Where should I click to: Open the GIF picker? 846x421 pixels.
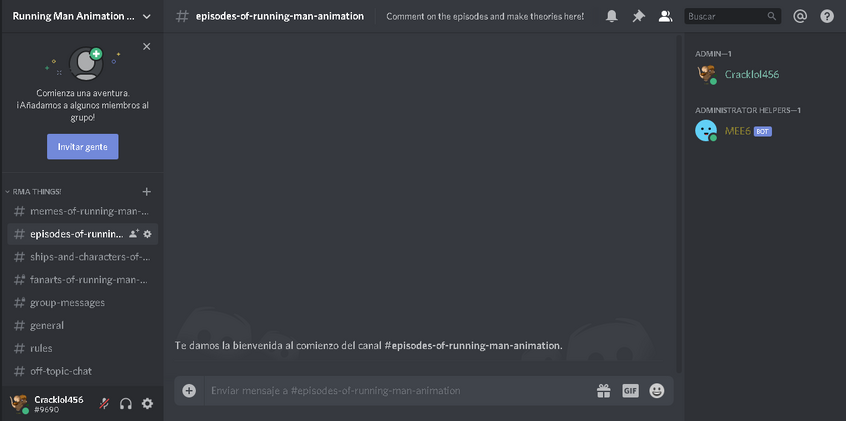click(x=630, y=391)
